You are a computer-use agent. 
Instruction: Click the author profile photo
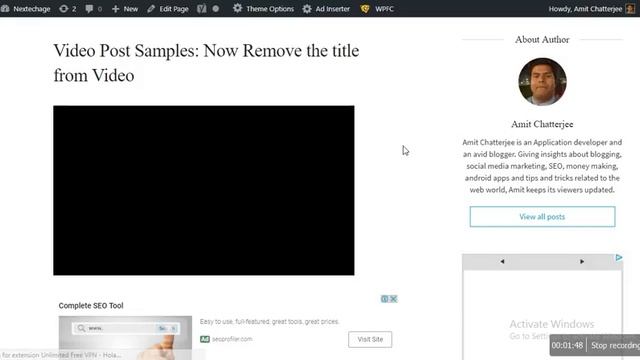click(x=542, y=81)
